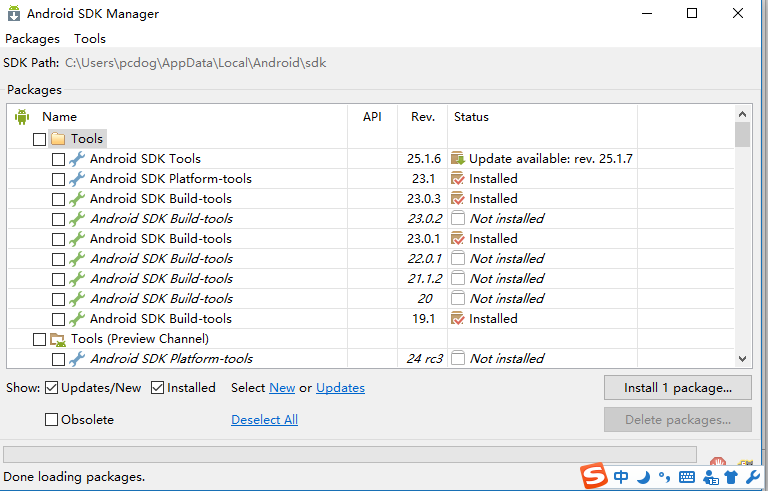Viewport: 768px width, 491px height.
Task: Uncheck the Installed show filter
Action: tap(157, 388)
